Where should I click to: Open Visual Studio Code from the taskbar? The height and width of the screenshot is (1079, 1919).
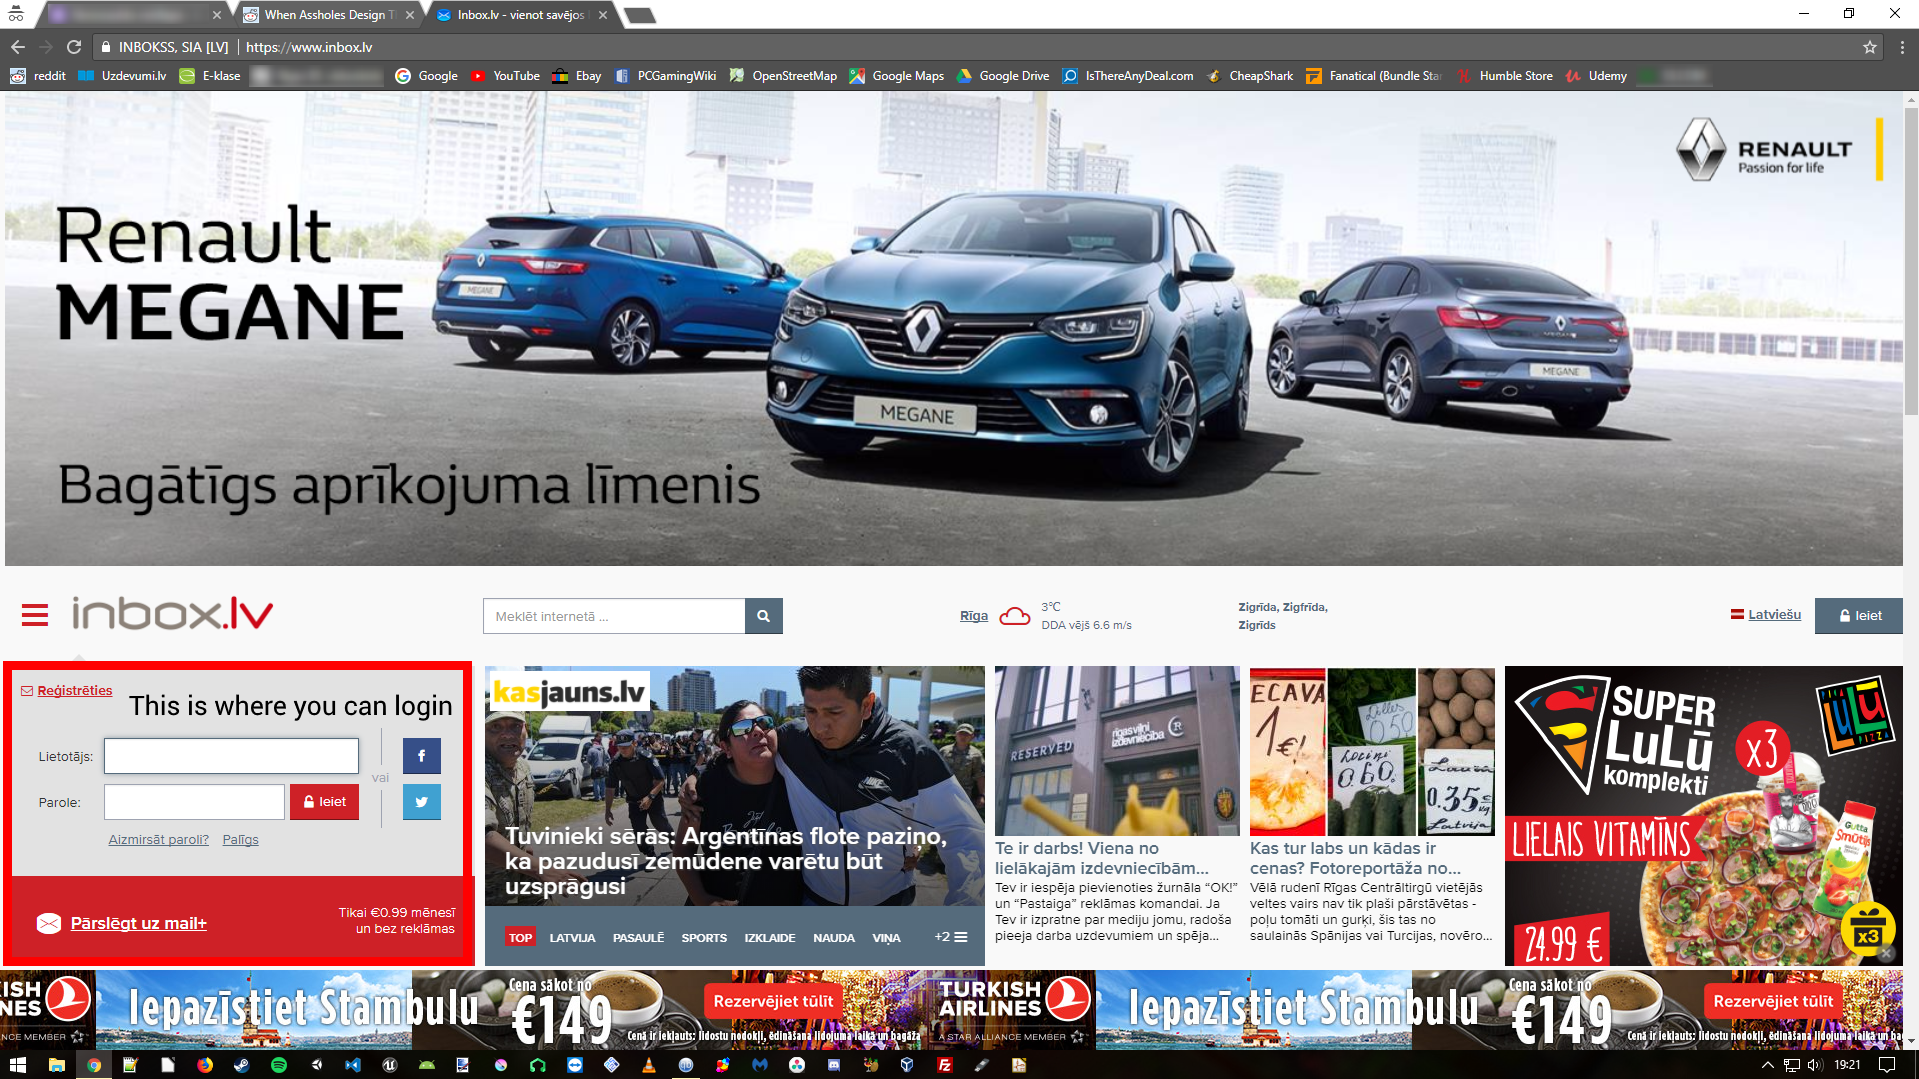tap(353, 1065)
